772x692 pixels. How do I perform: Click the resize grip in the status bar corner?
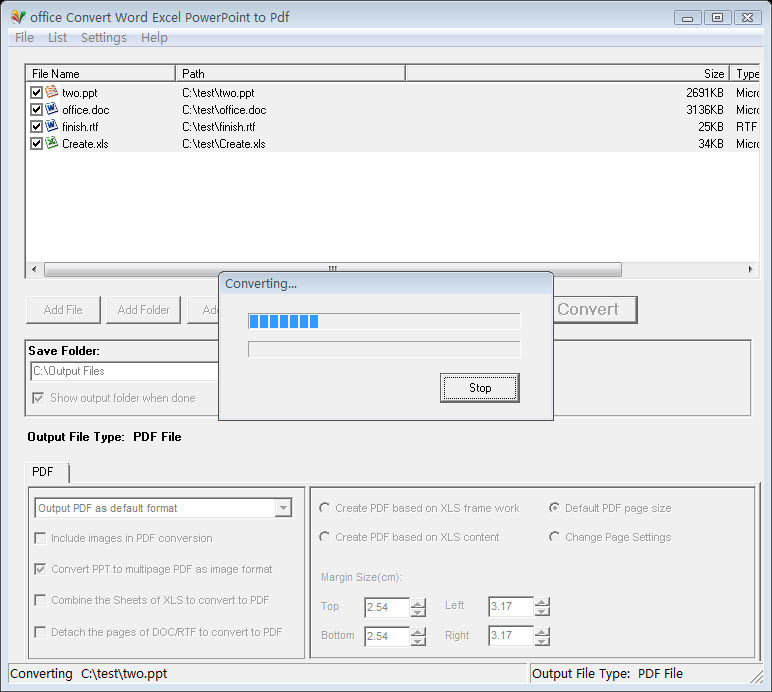(x=757, y=677)
